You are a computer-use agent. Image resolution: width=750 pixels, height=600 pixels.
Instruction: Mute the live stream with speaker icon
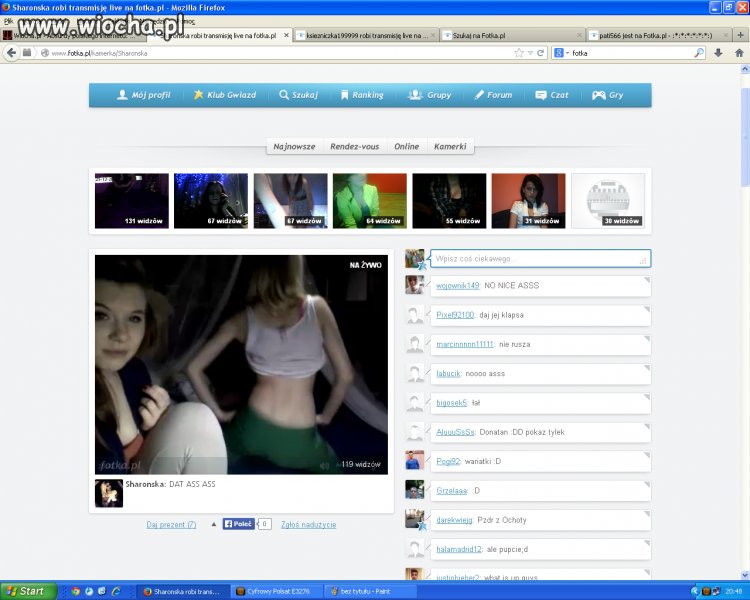(x=324, y=465)
